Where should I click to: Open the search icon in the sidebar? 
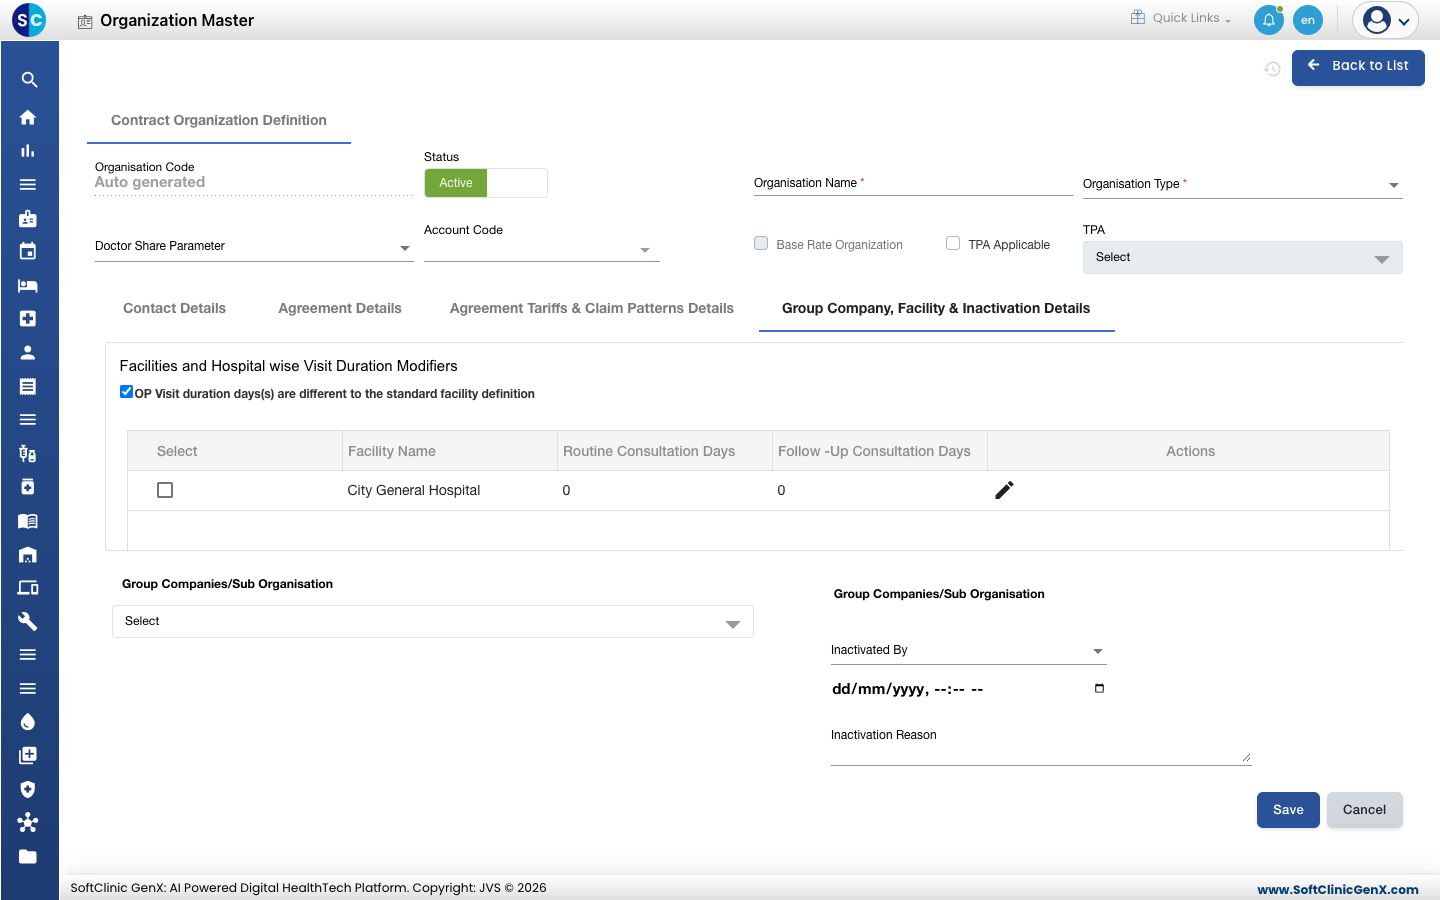coord(29,80)
